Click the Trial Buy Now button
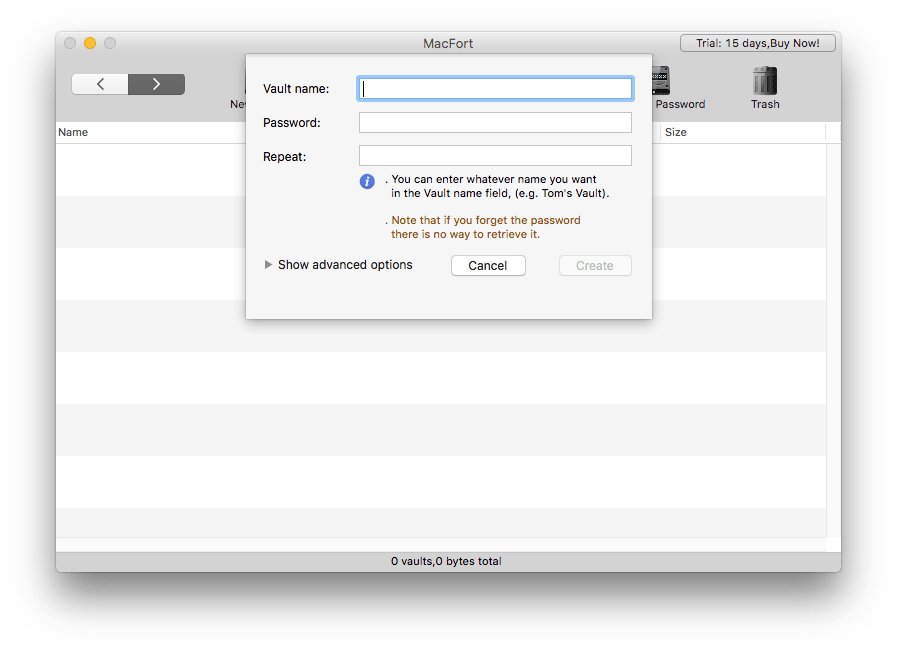 (x=757, y=43)
